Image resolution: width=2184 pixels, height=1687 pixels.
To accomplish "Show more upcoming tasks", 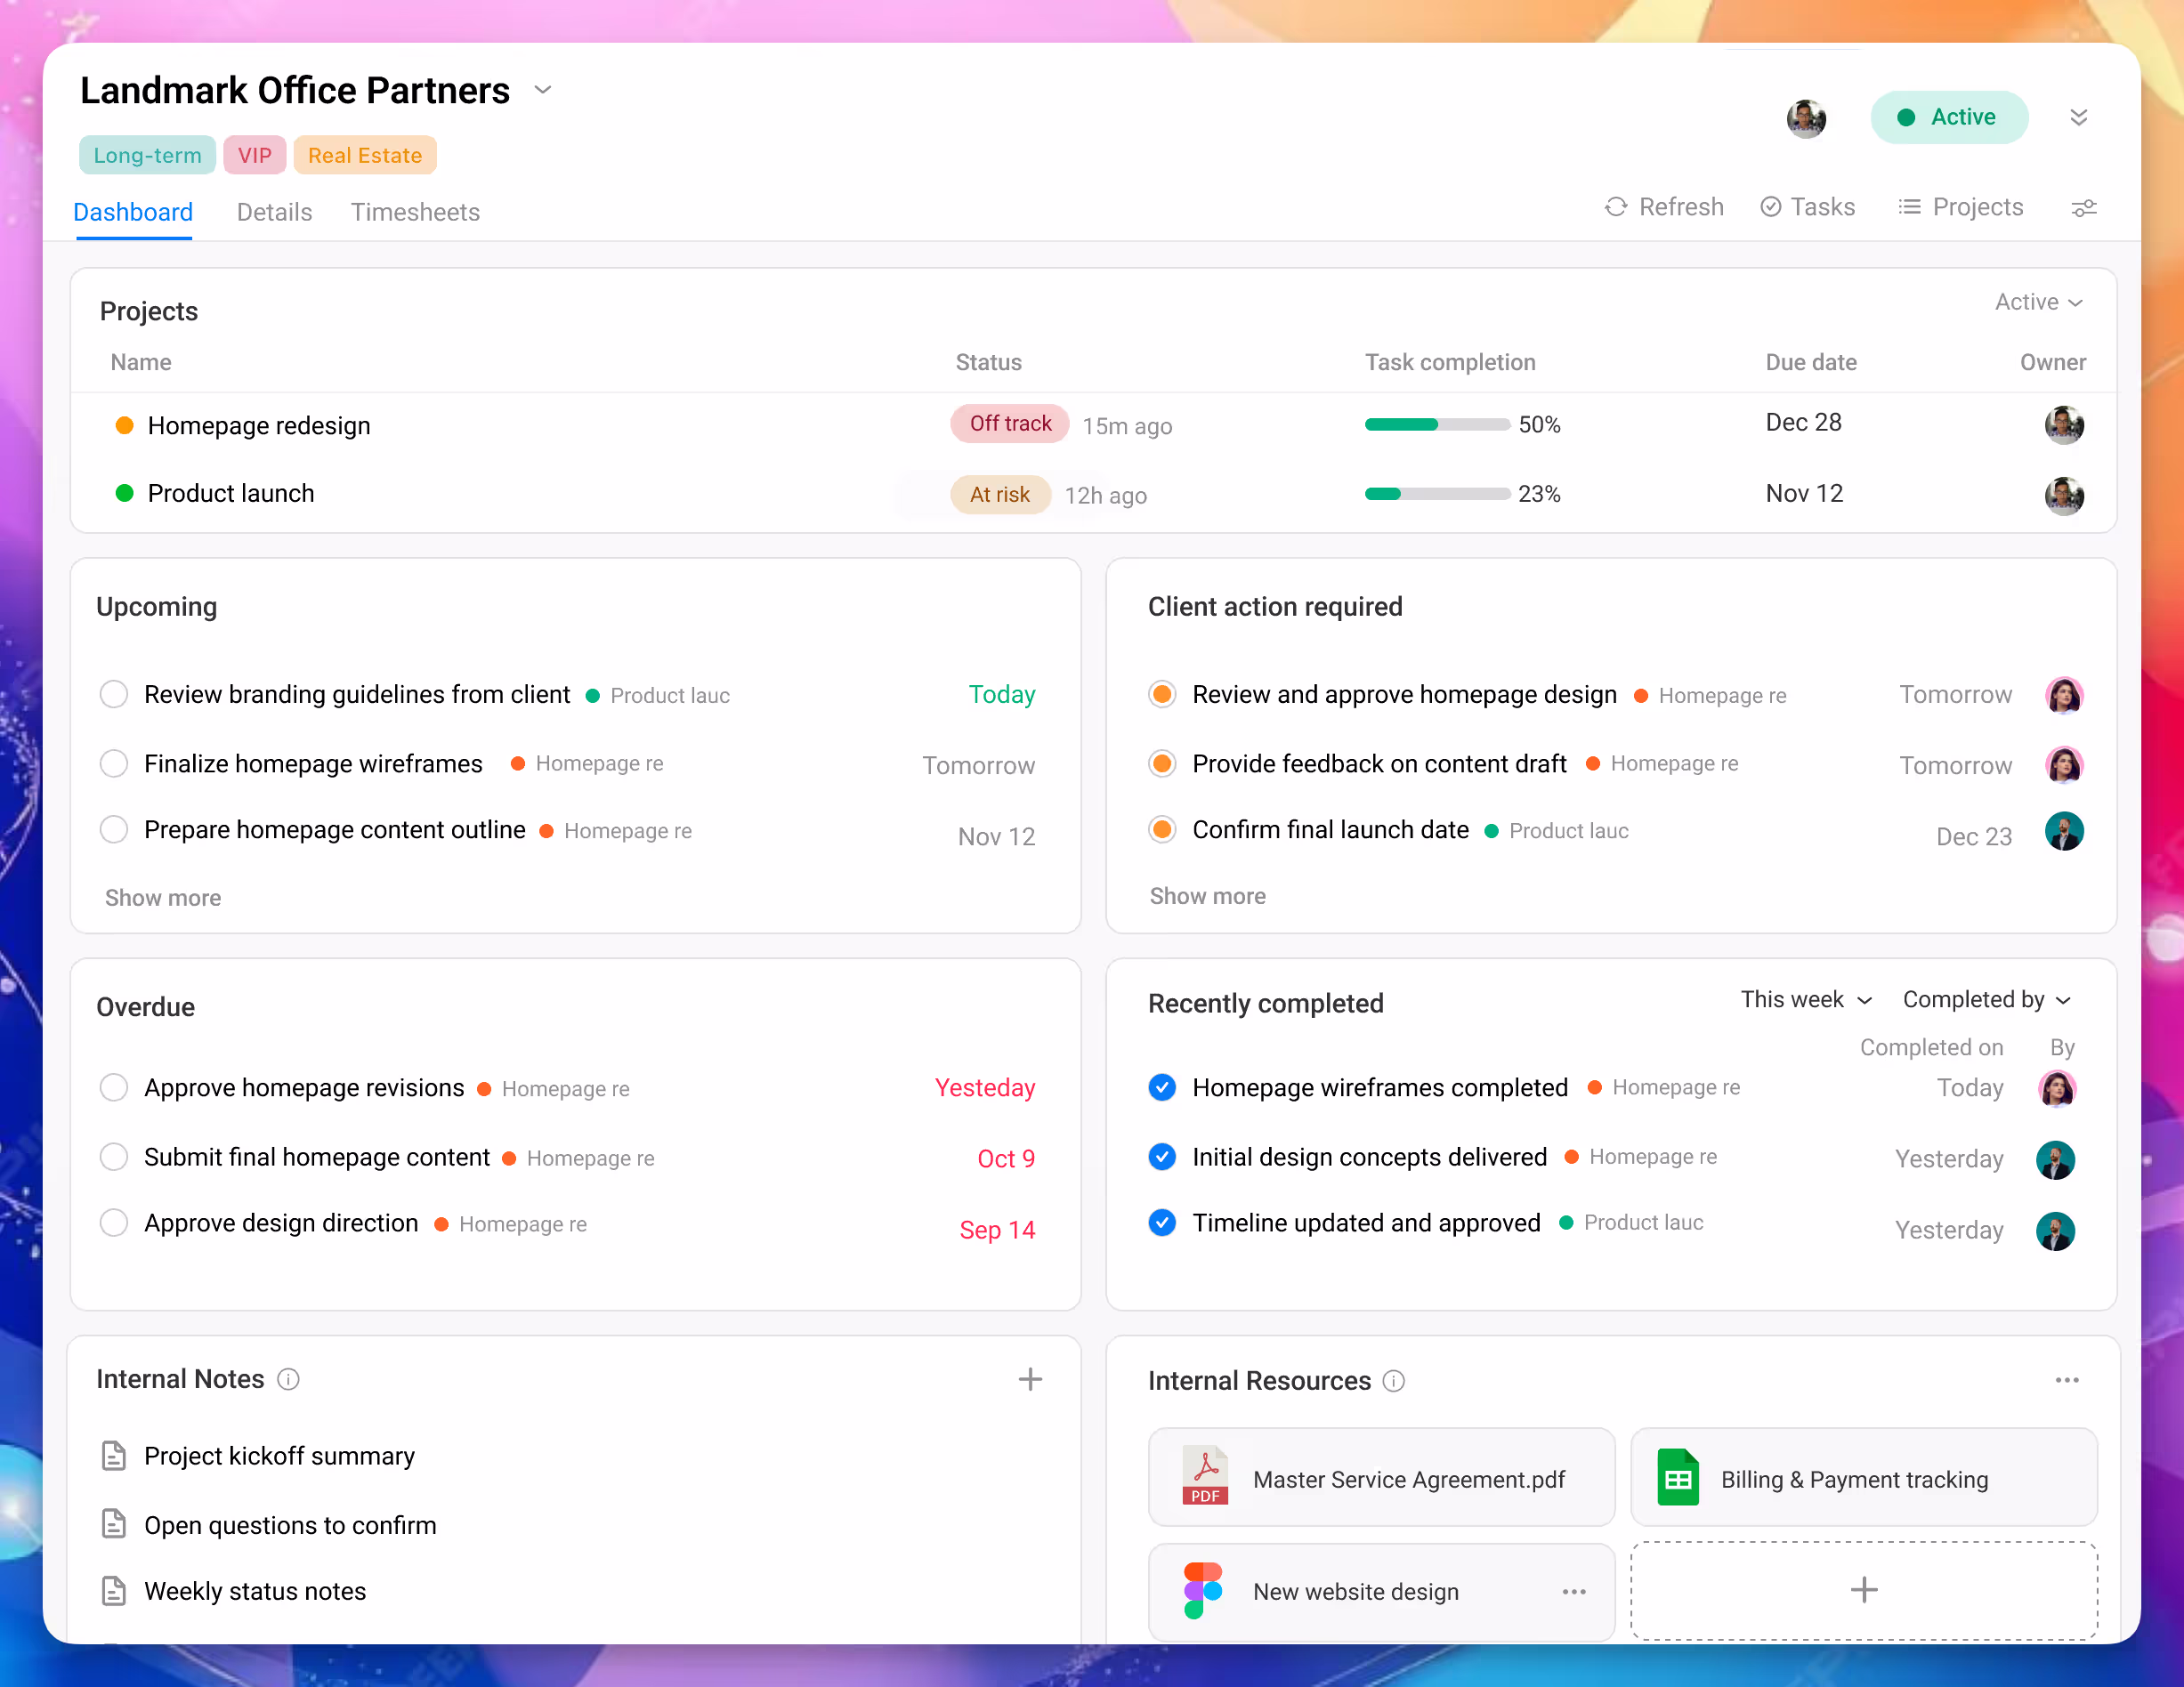I will coord(163,898).
